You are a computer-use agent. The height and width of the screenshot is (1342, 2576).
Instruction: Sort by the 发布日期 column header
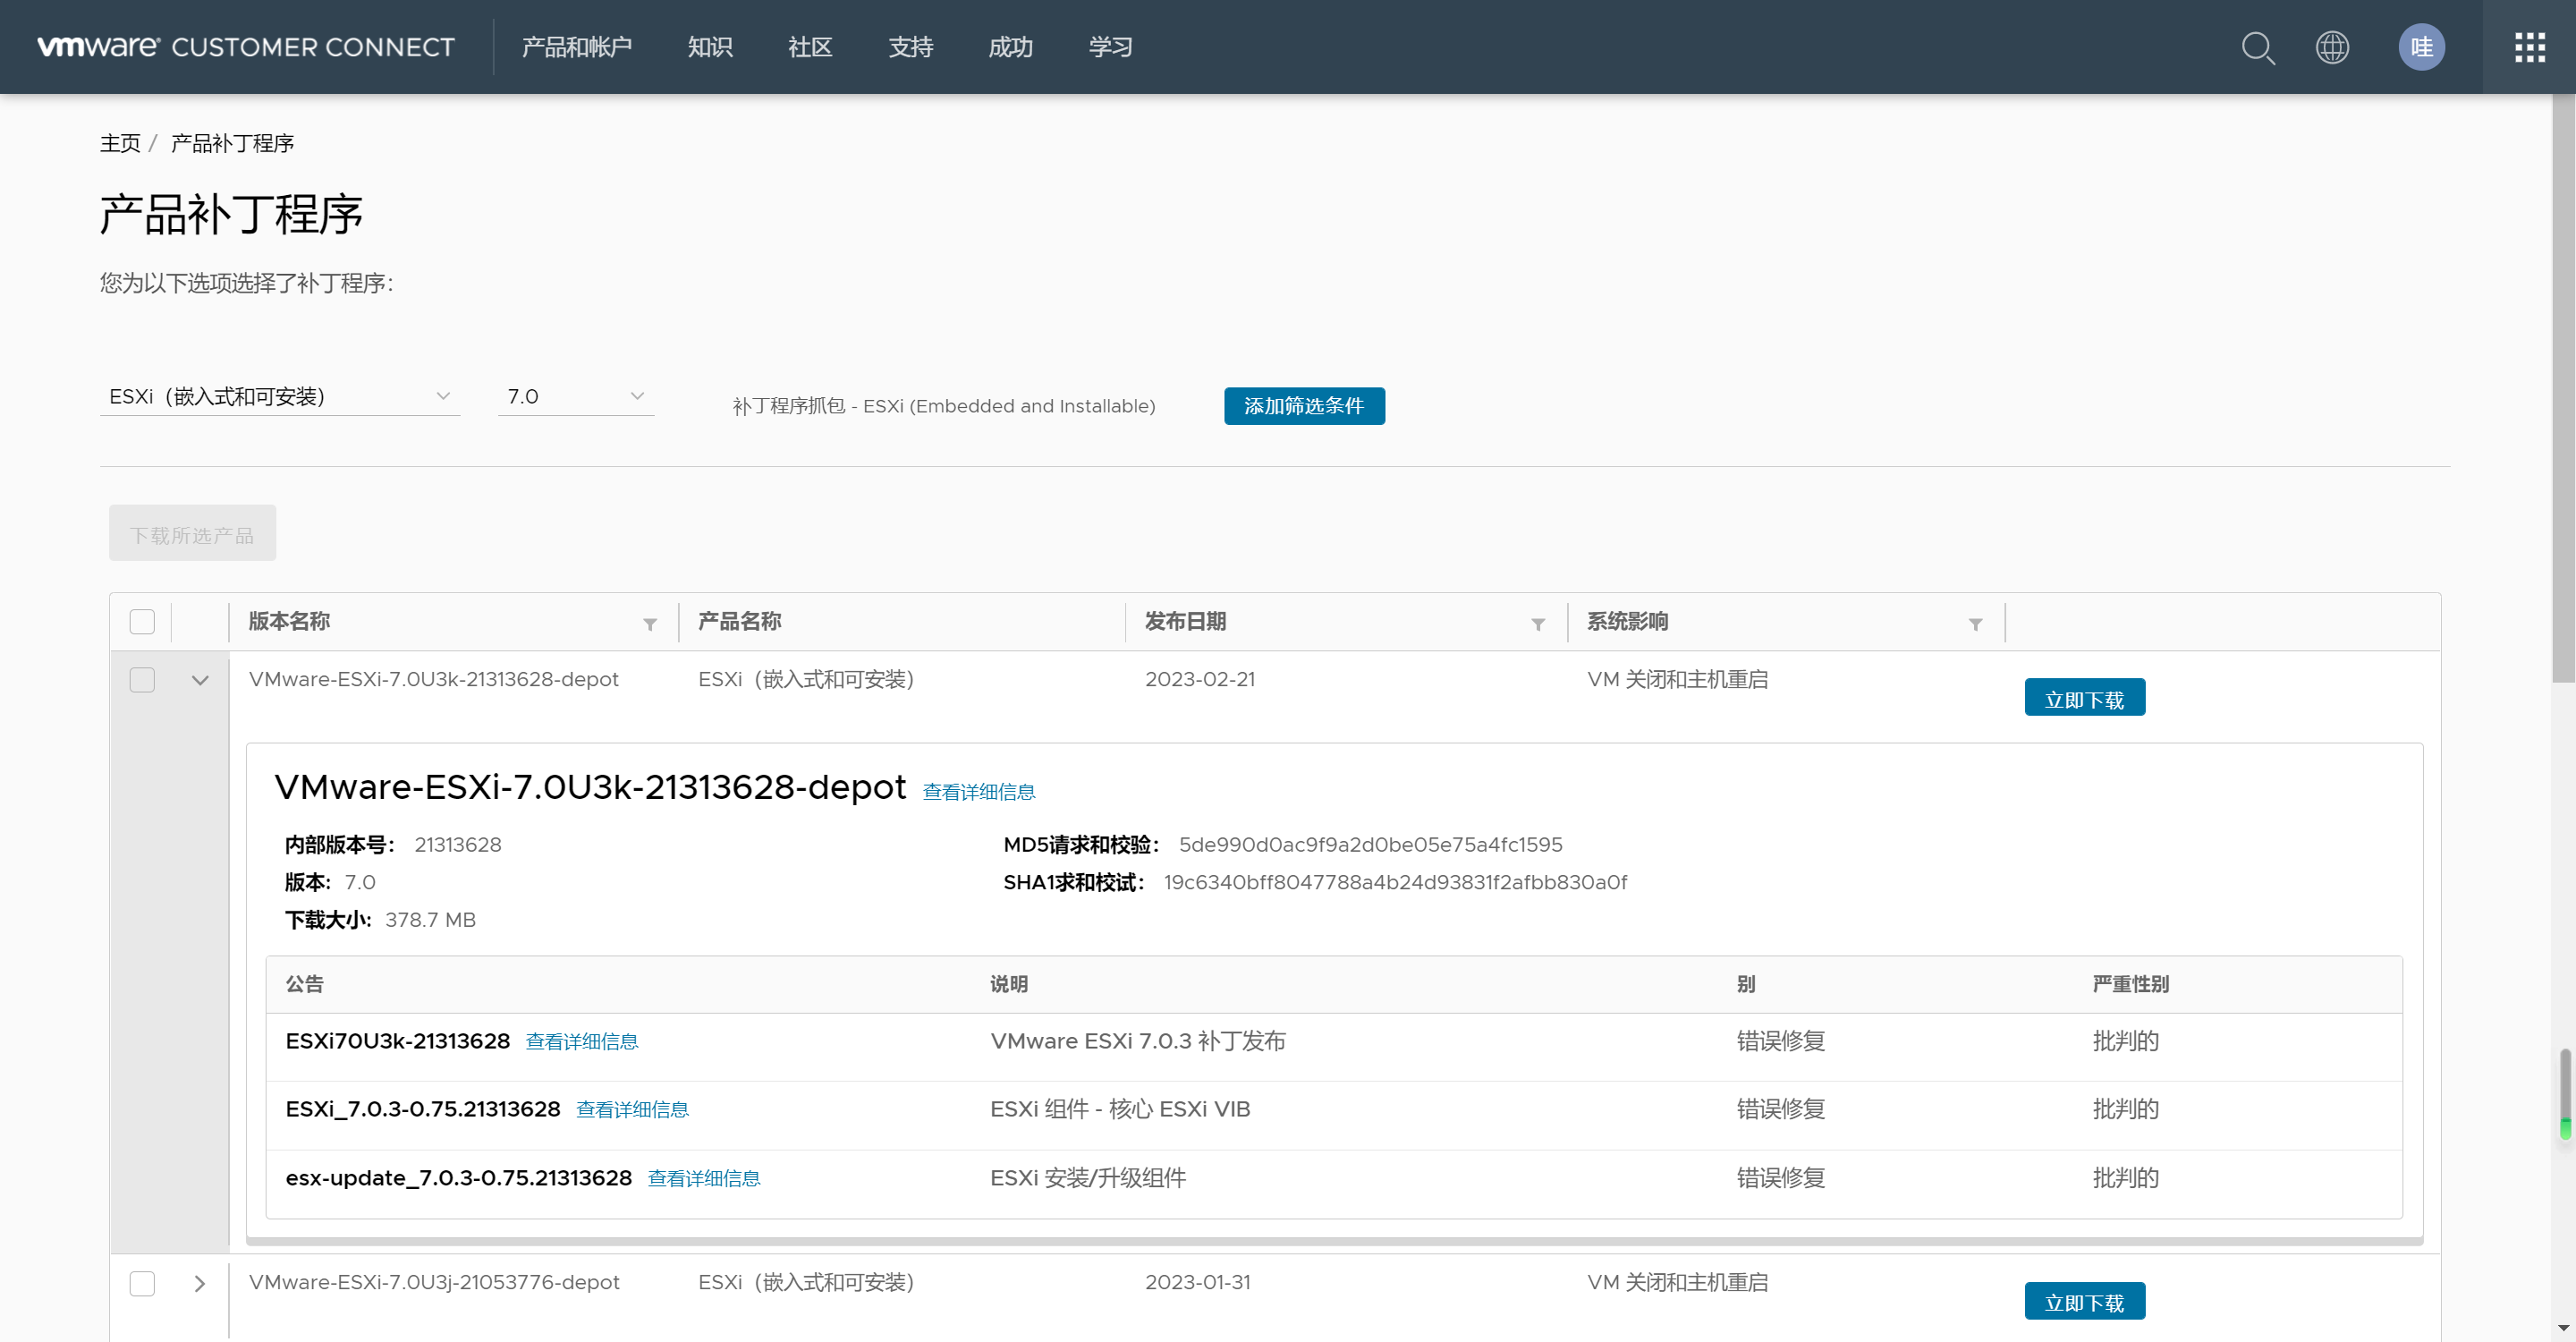1185,622
